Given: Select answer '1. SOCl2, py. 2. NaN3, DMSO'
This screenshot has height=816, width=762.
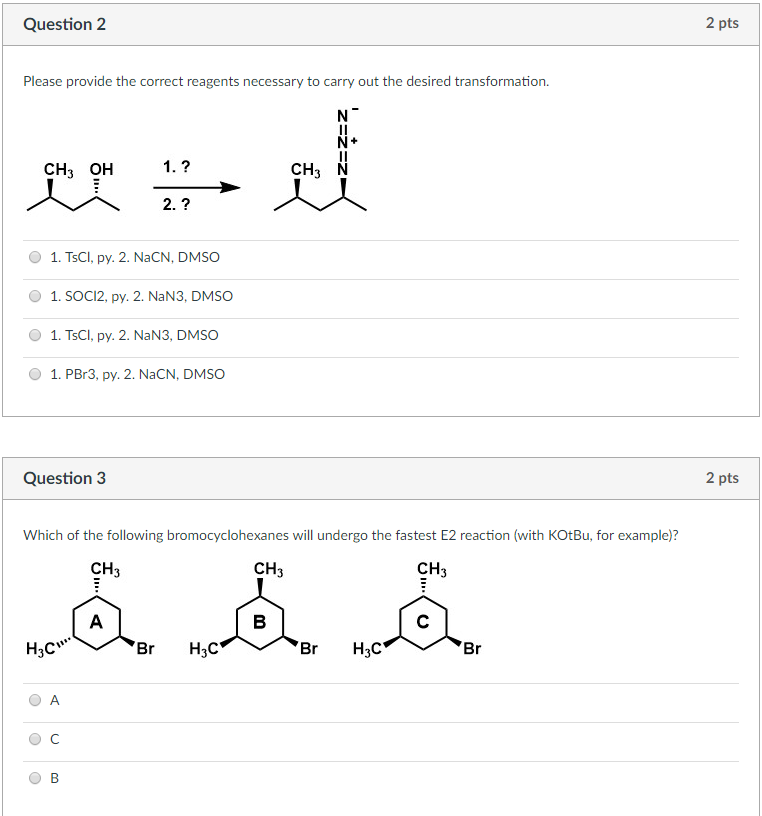Looking at the screenshot, I should pos(35,296).
